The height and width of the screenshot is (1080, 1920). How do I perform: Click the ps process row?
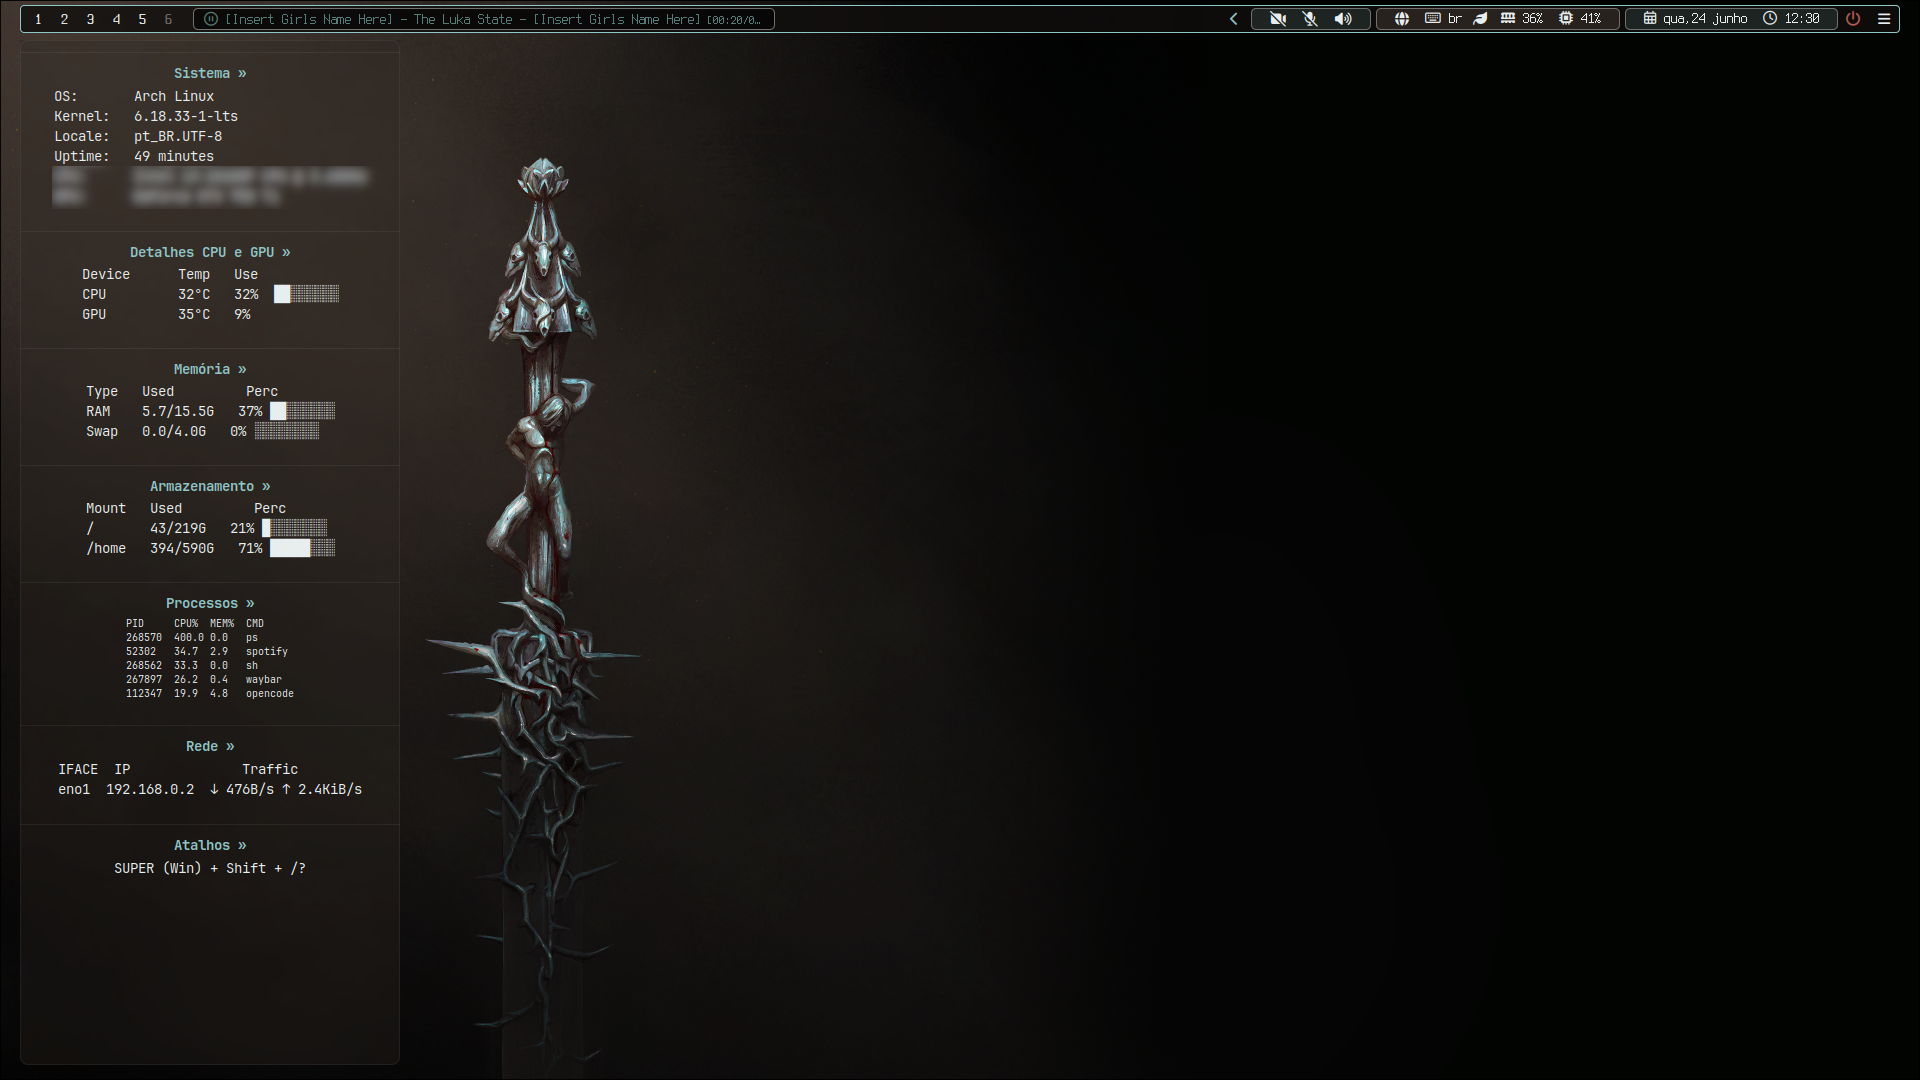point(192,637)
